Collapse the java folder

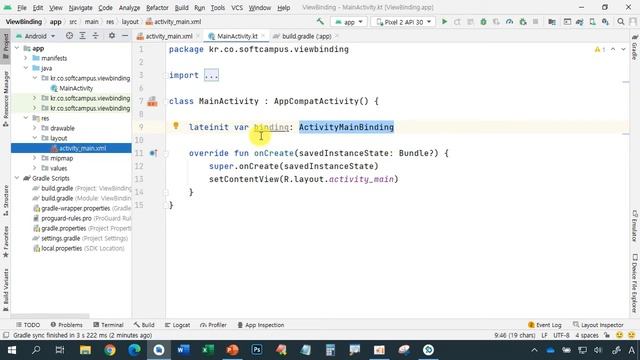tap(26, 68)
